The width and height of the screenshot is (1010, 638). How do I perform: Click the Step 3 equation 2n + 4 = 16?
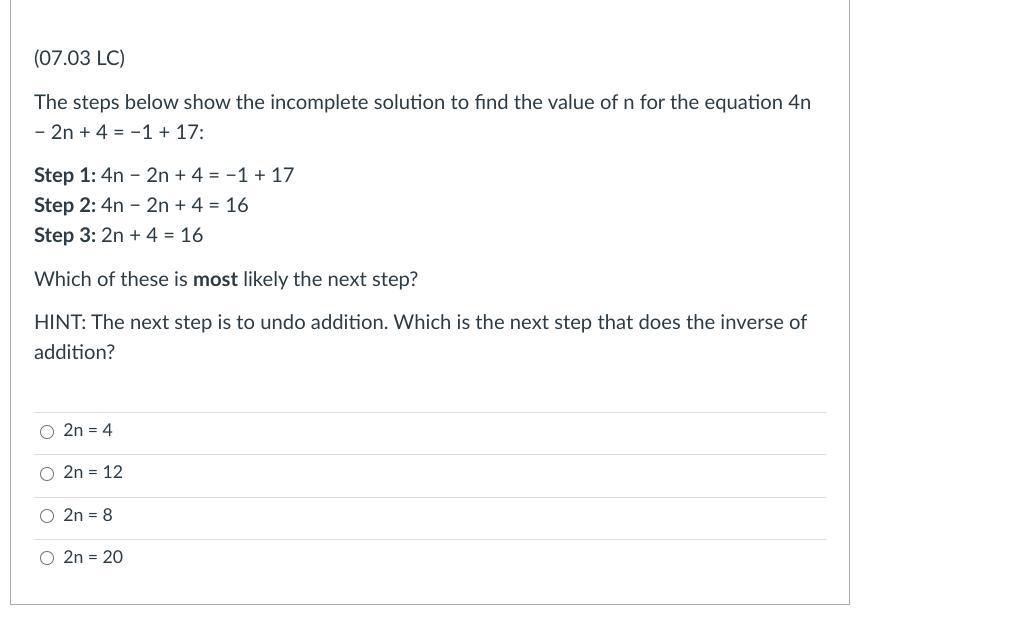click(152, 235)
